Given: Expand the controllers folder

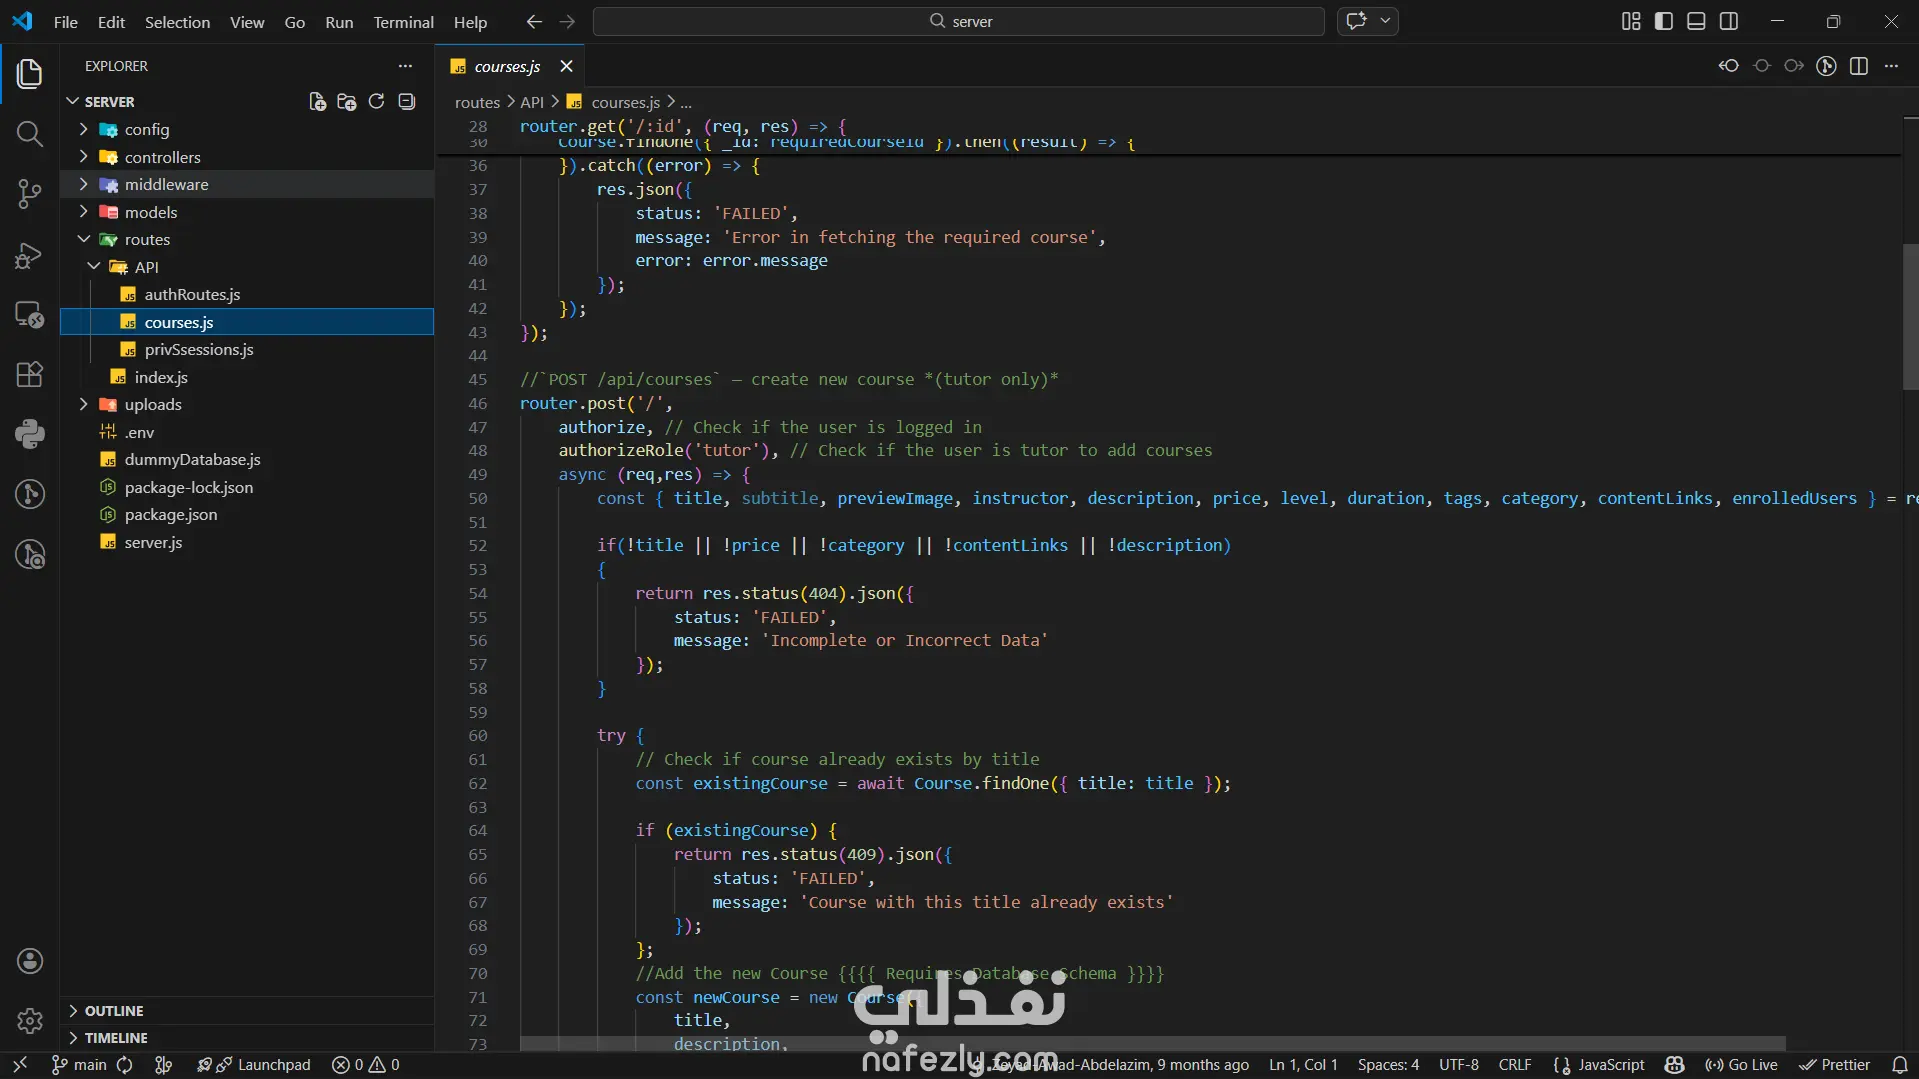Looking at the screenshot, I should click(x=247, y=157).
